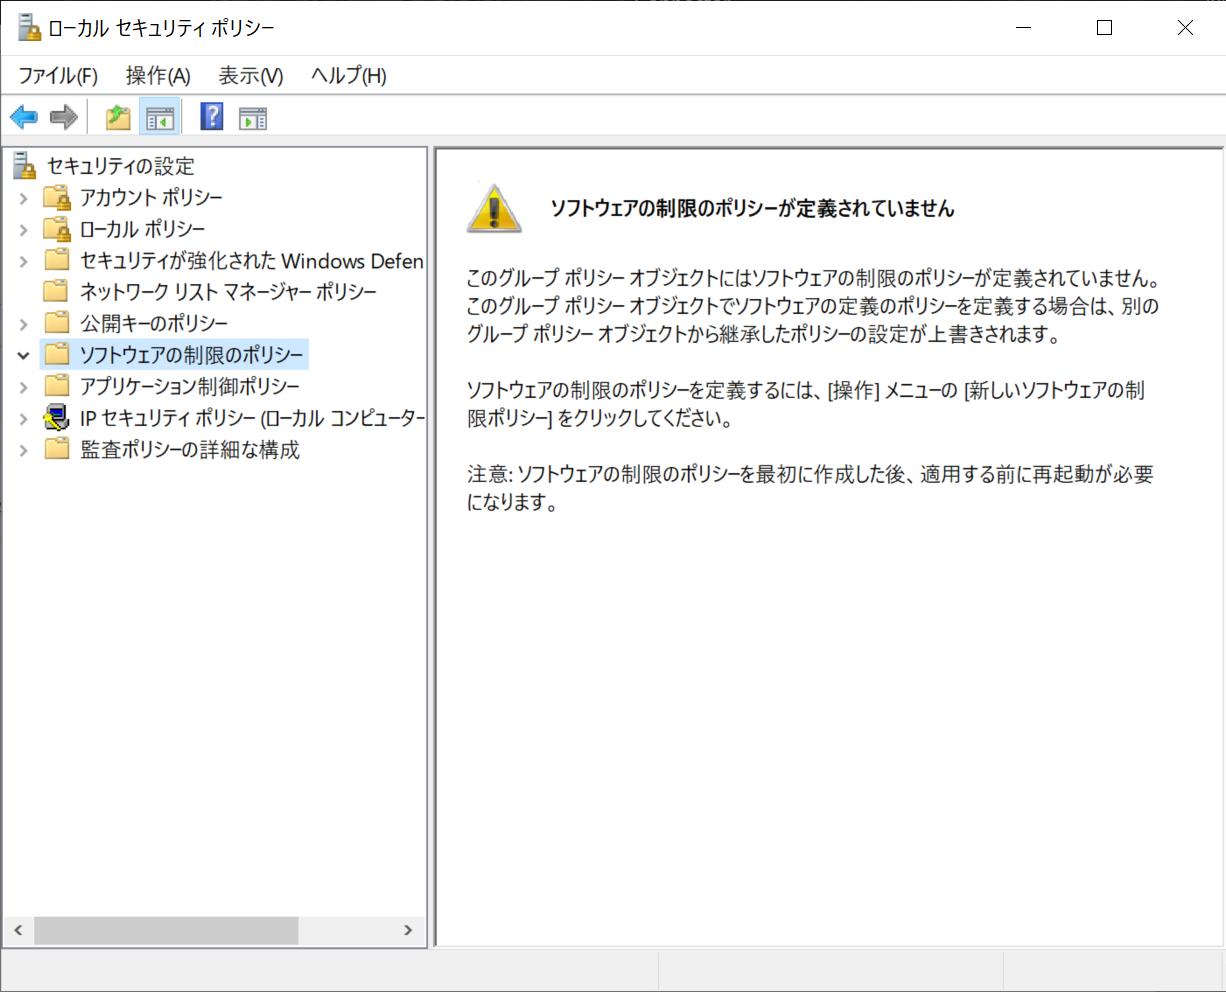This screenshot has height=992, width=1226.
Task: Open the window system menu from the title bar icon
Action: coord(29,28)
